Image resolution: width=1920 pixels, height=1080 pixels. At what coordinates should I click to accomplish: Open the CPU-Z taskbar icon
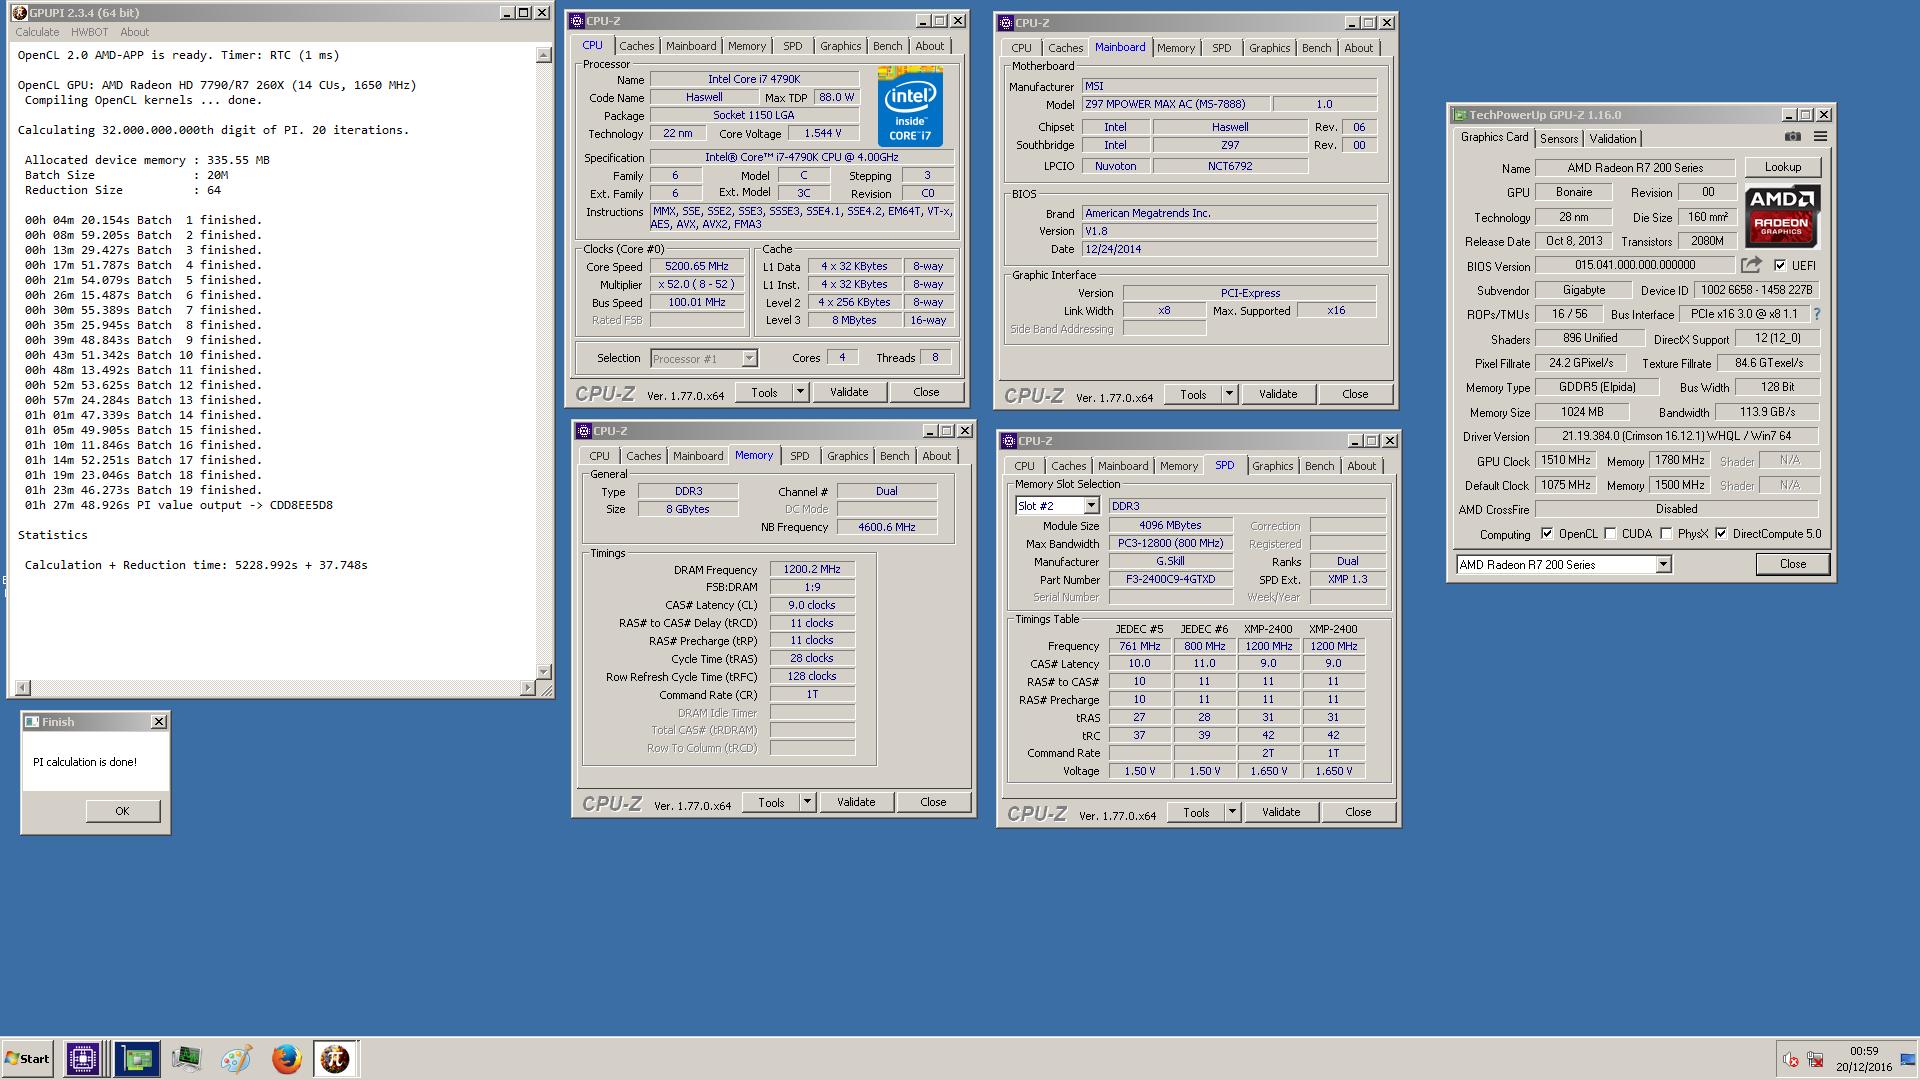click(82, 1059)
